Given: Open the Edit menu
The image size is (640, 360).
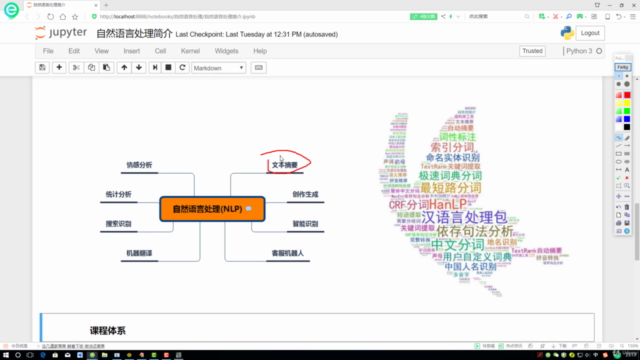Looking at the screenshot, I should (x=74, y=51).
